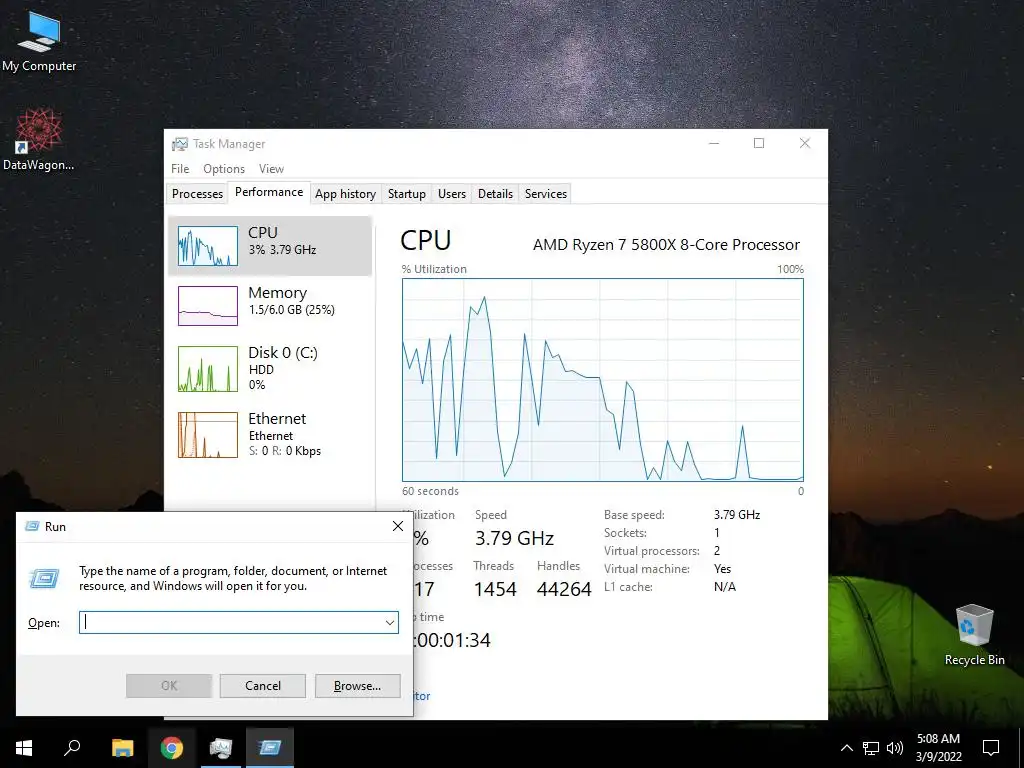
Task: Click the Ethernet send/receive Kbps text
Action: point(285,451)
